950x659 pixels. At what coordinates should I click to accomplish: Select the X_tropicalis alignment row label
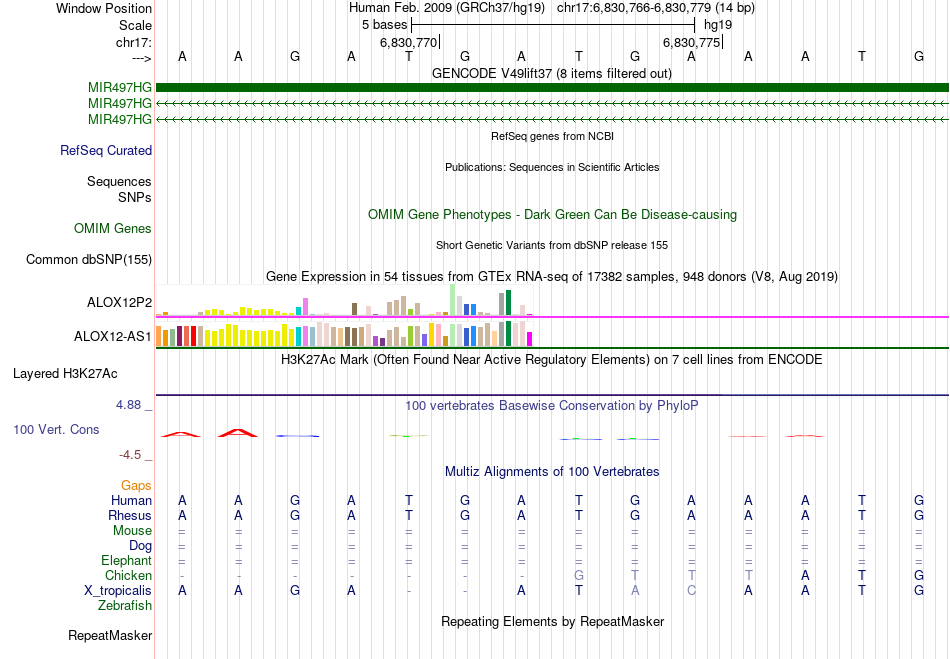pos(118,591)
